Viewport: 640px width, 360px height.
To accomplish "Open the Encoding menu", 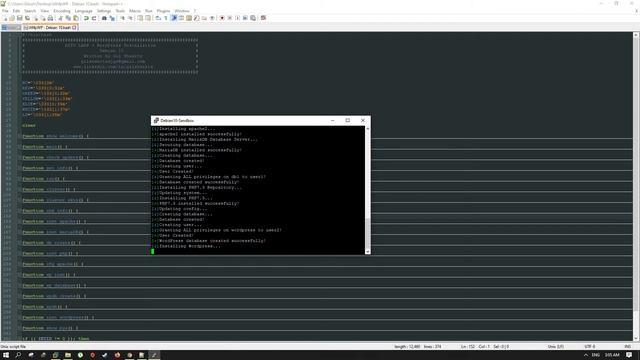I will pos(62,11).
